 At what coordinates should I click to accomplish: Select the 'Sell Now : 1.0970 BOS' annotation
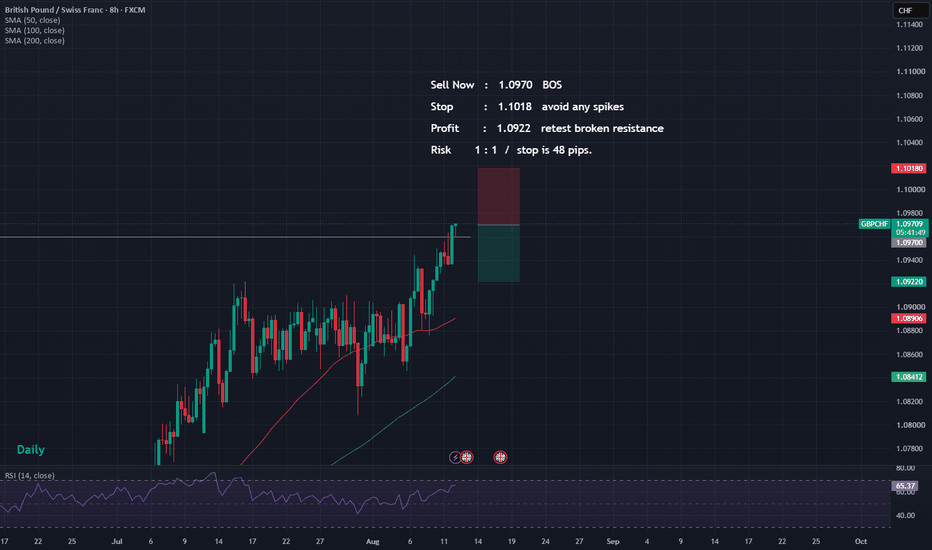pos(496,85)
